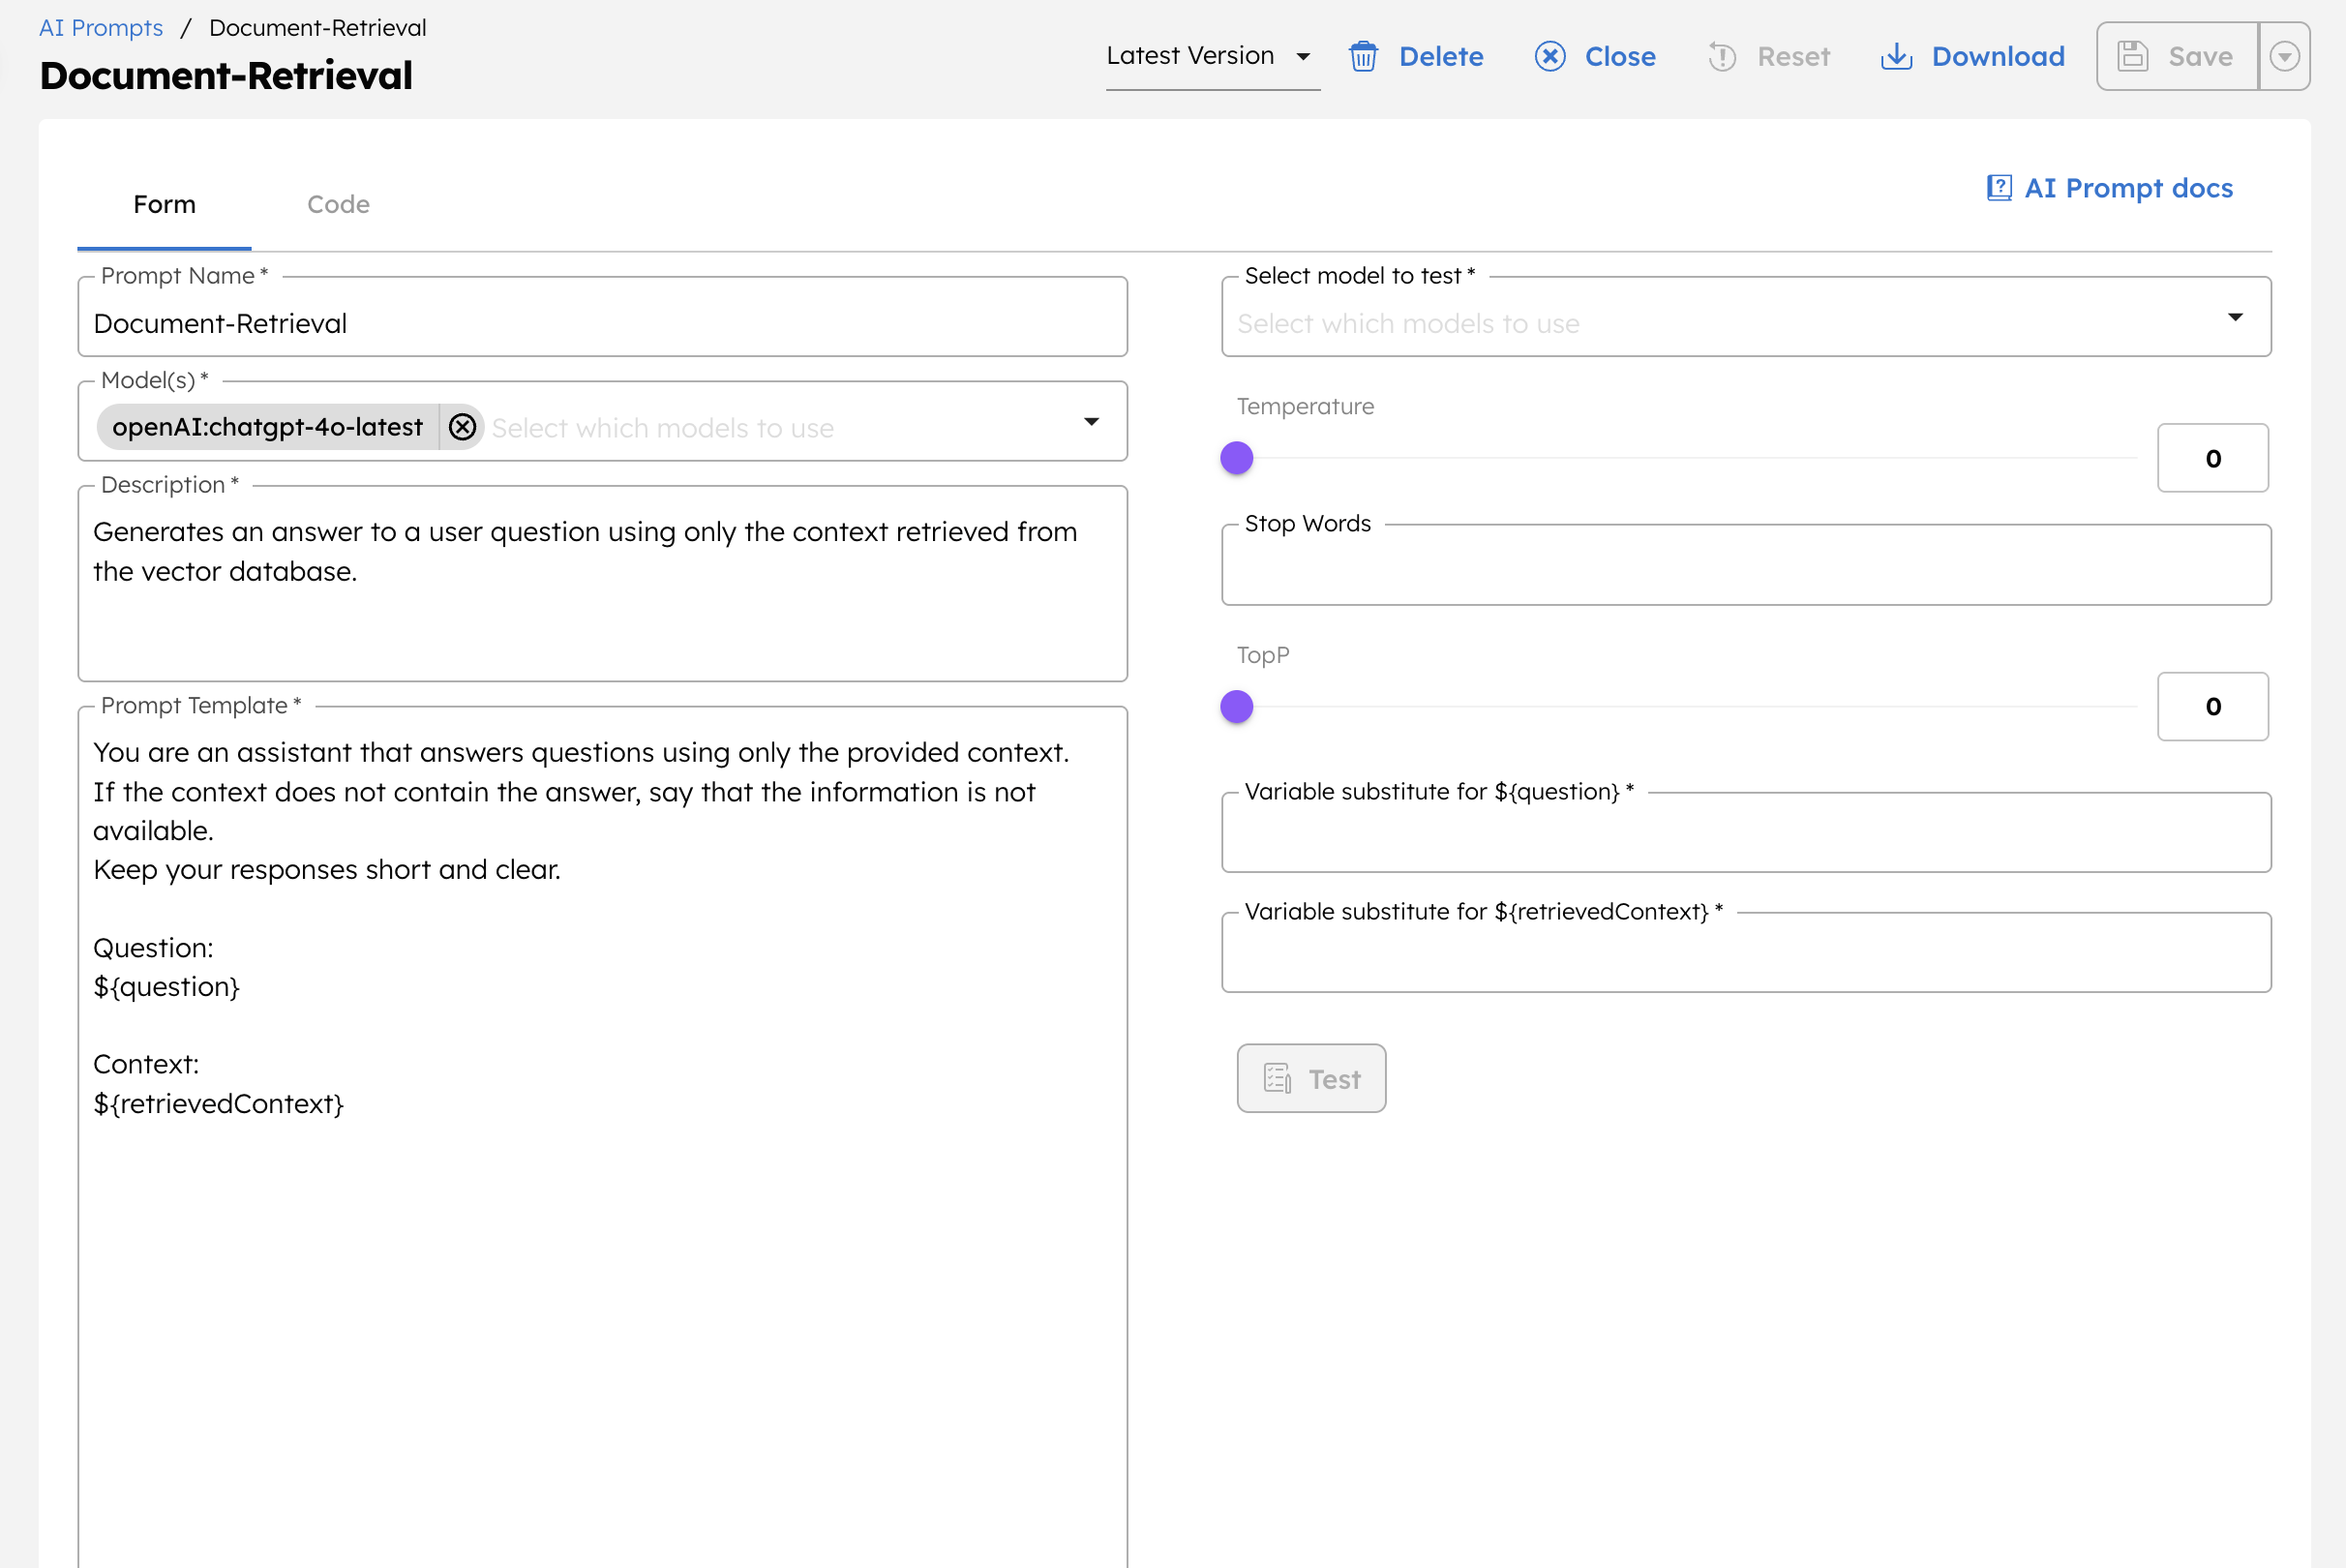Open AI Prompt docs via its help icon

click(x=1998, y=187)
